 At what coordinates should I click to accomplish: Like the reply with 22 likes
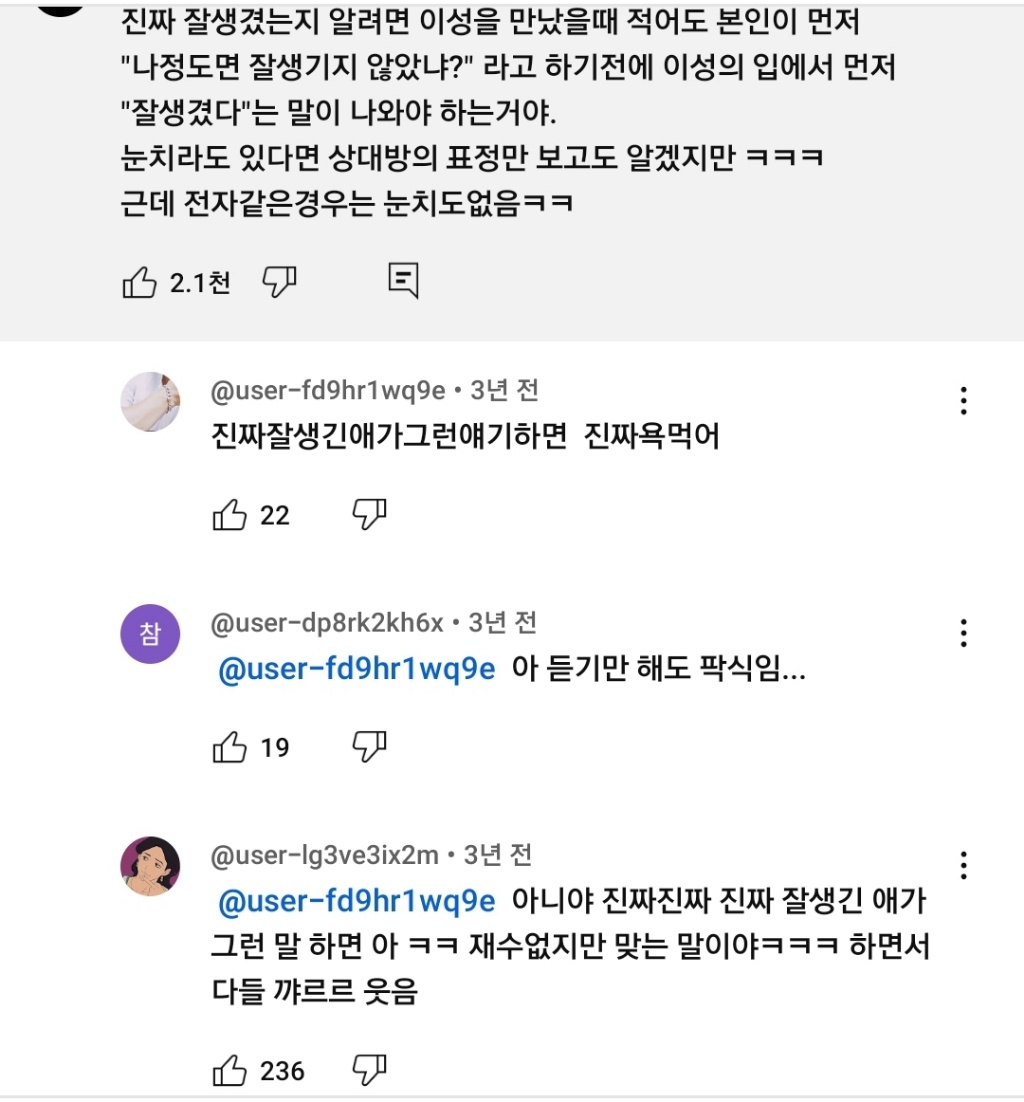(230, 515)
